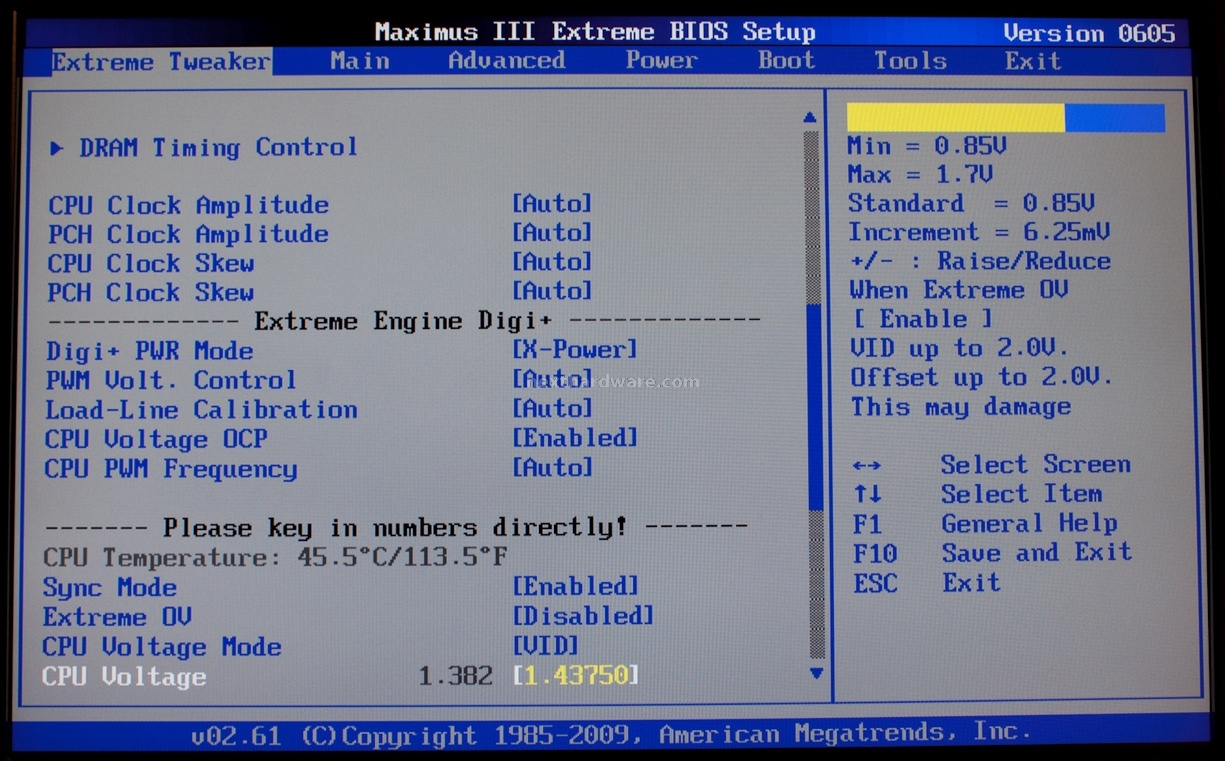Viewport: 1225px width, 761px height.
Task: Select the PCH Clock Skew label
Action: click(x=151, y=292)
